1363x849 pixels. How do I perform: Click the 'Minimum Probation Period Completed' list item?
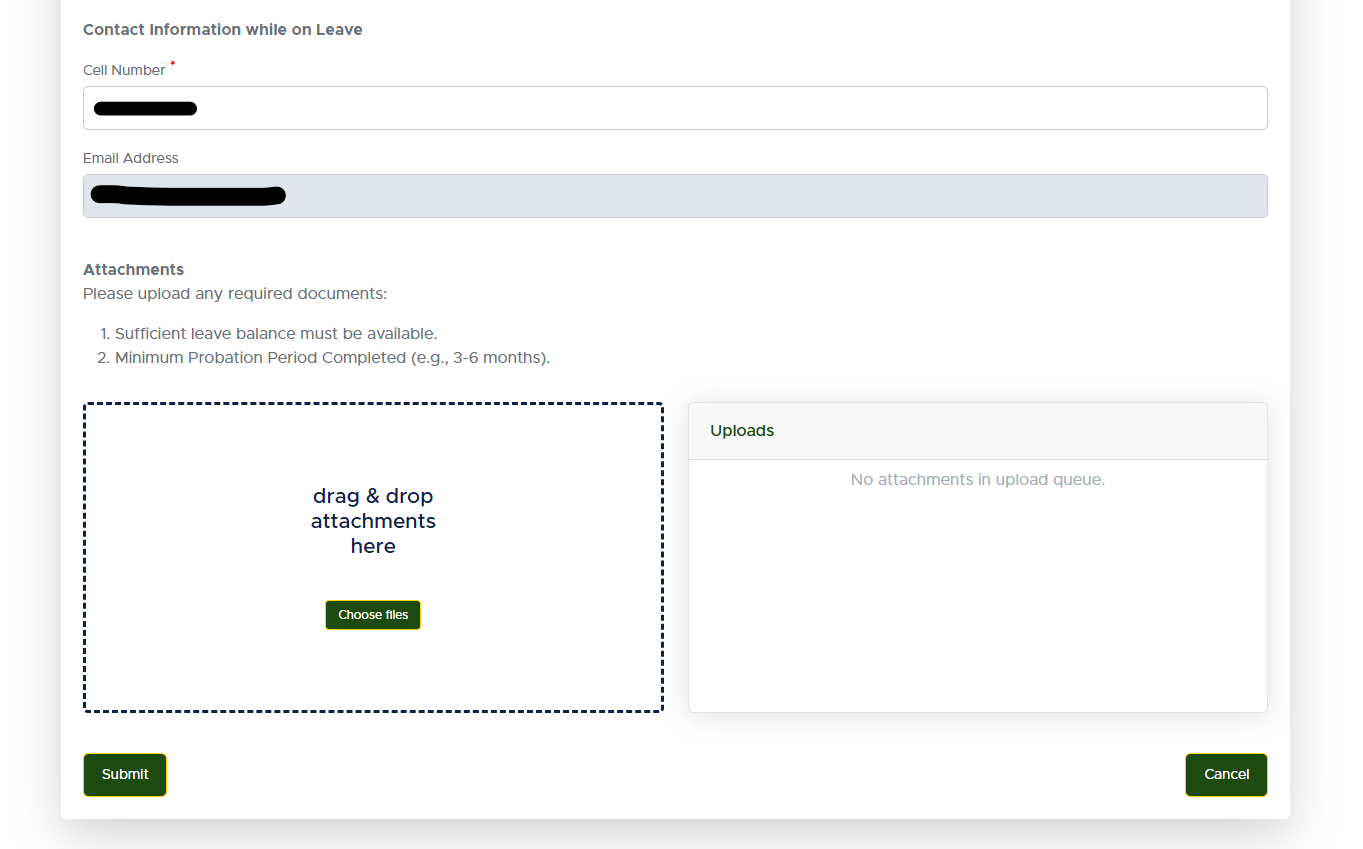pos(332,358)
